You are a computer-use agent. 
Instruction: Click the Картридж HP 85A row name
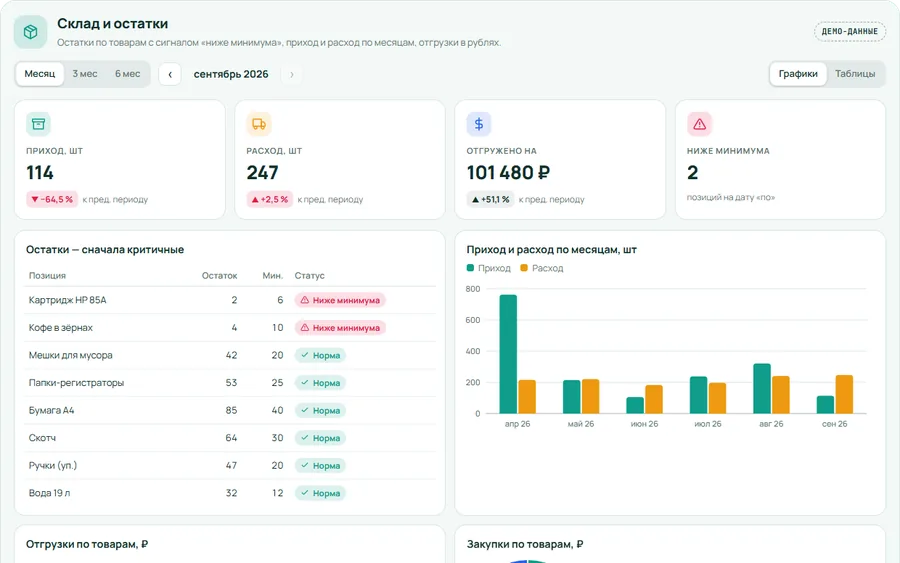(x=67, y=300)
